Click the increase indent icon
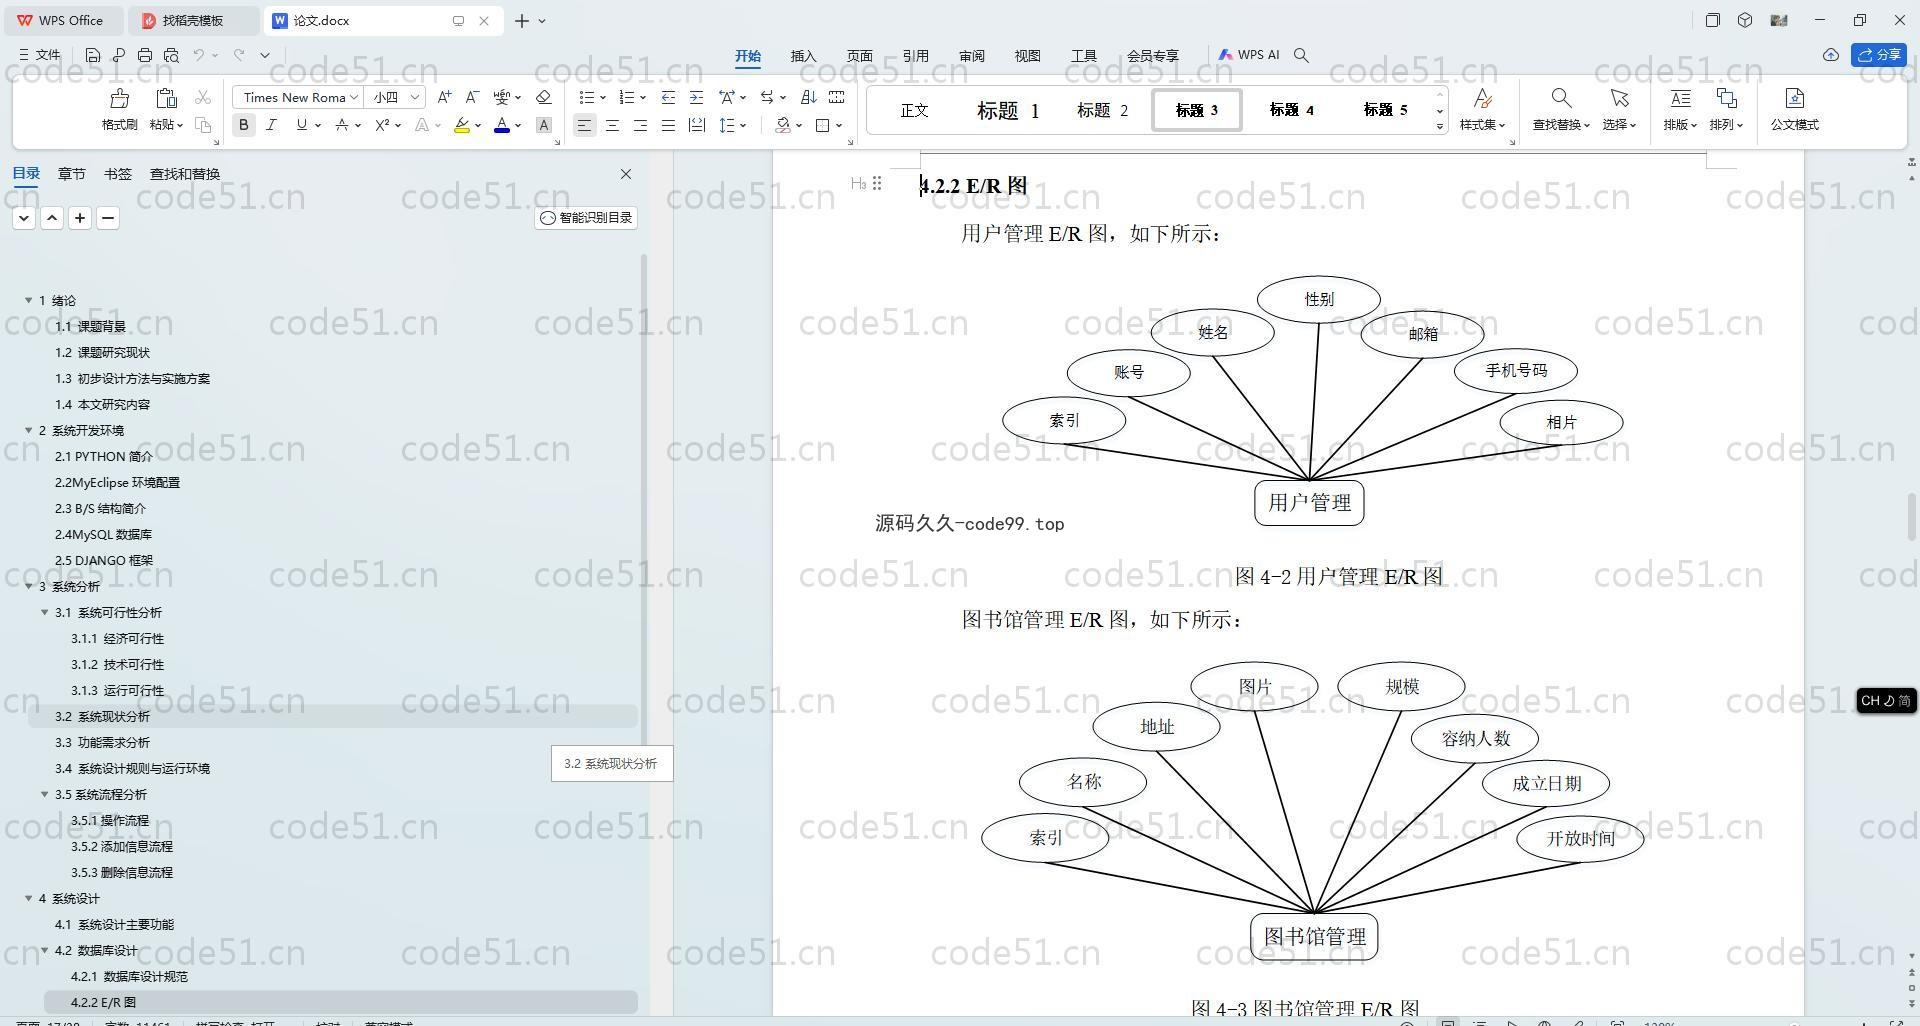1920x1026 pixels. pos(696,97)
